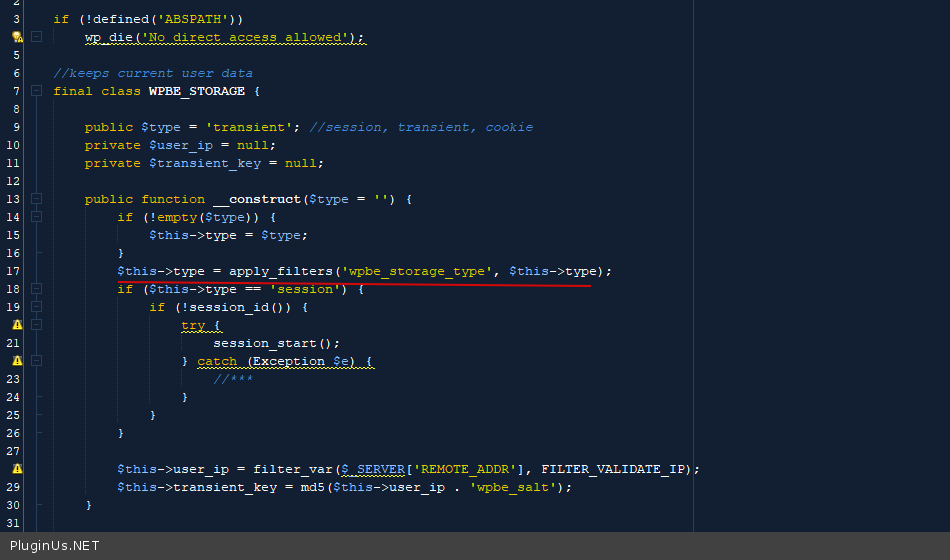950x560 pixels.
Task: Click the comment '//session, transient, cookie'
Action: pyautogui.click(x=421, y=127)
